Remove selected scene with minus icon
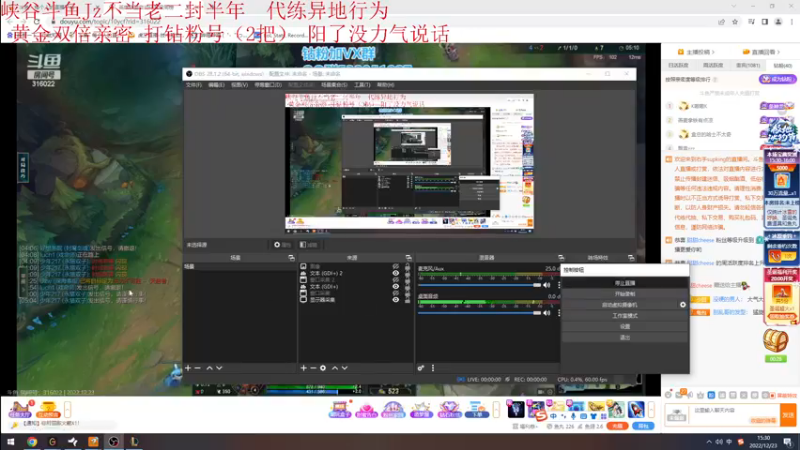Screen dimensions: 800x450 pyautogui.click(x=197, y=368)
